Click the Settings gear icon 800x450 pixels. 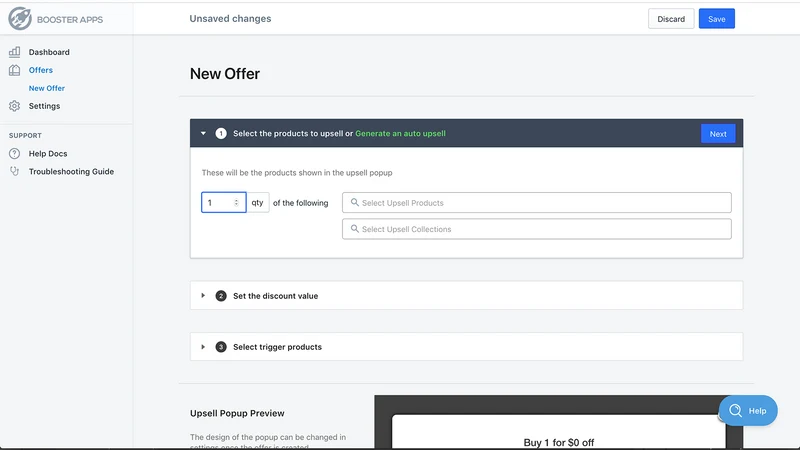[15, 106]
